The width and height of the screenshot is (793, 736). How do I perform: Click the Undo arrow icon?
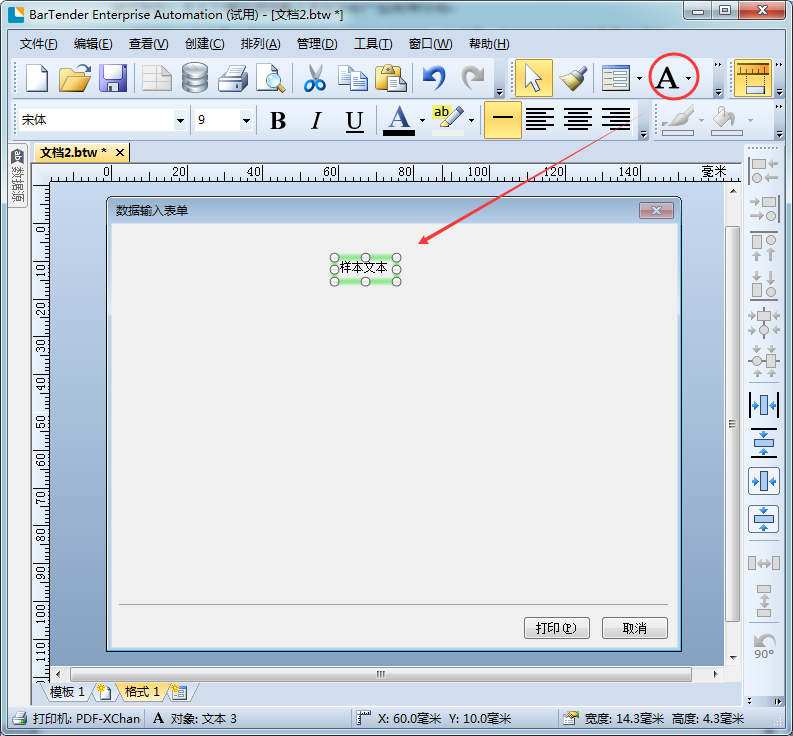pos(433,78)
